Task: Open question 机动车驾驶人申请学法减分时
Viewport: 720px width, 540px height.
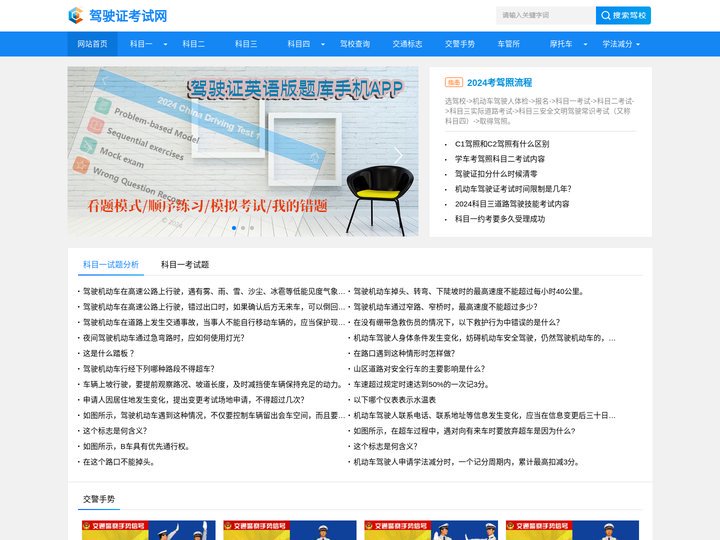Action: click(466, 462)
